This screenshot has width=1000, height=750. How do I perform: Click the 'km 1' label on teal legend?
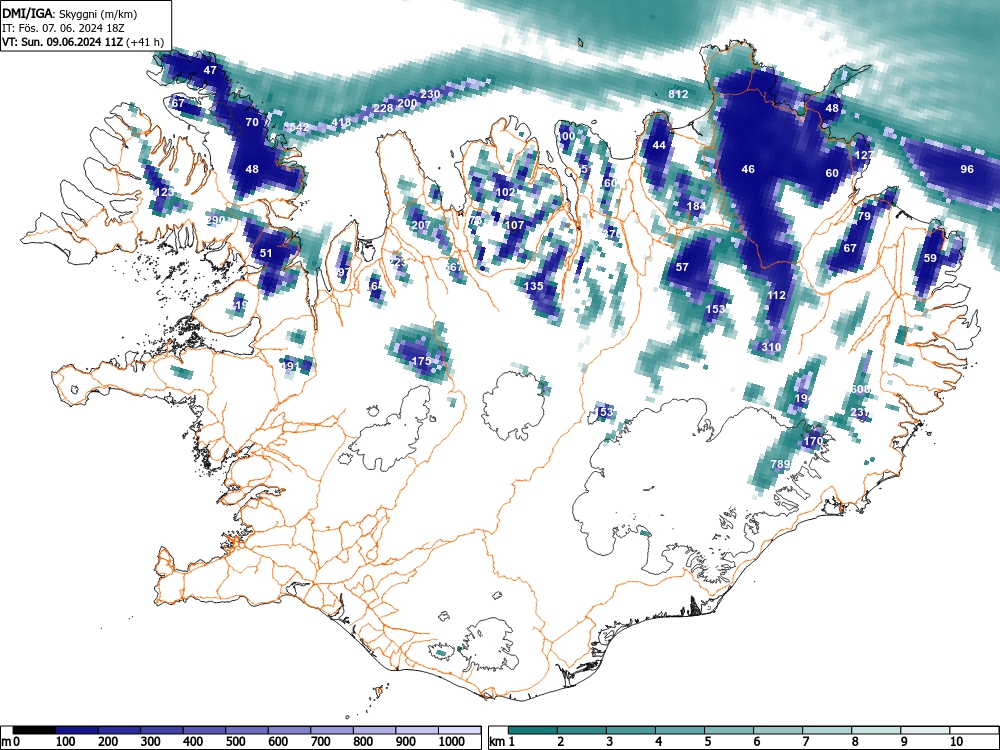(x=503, y=741)
